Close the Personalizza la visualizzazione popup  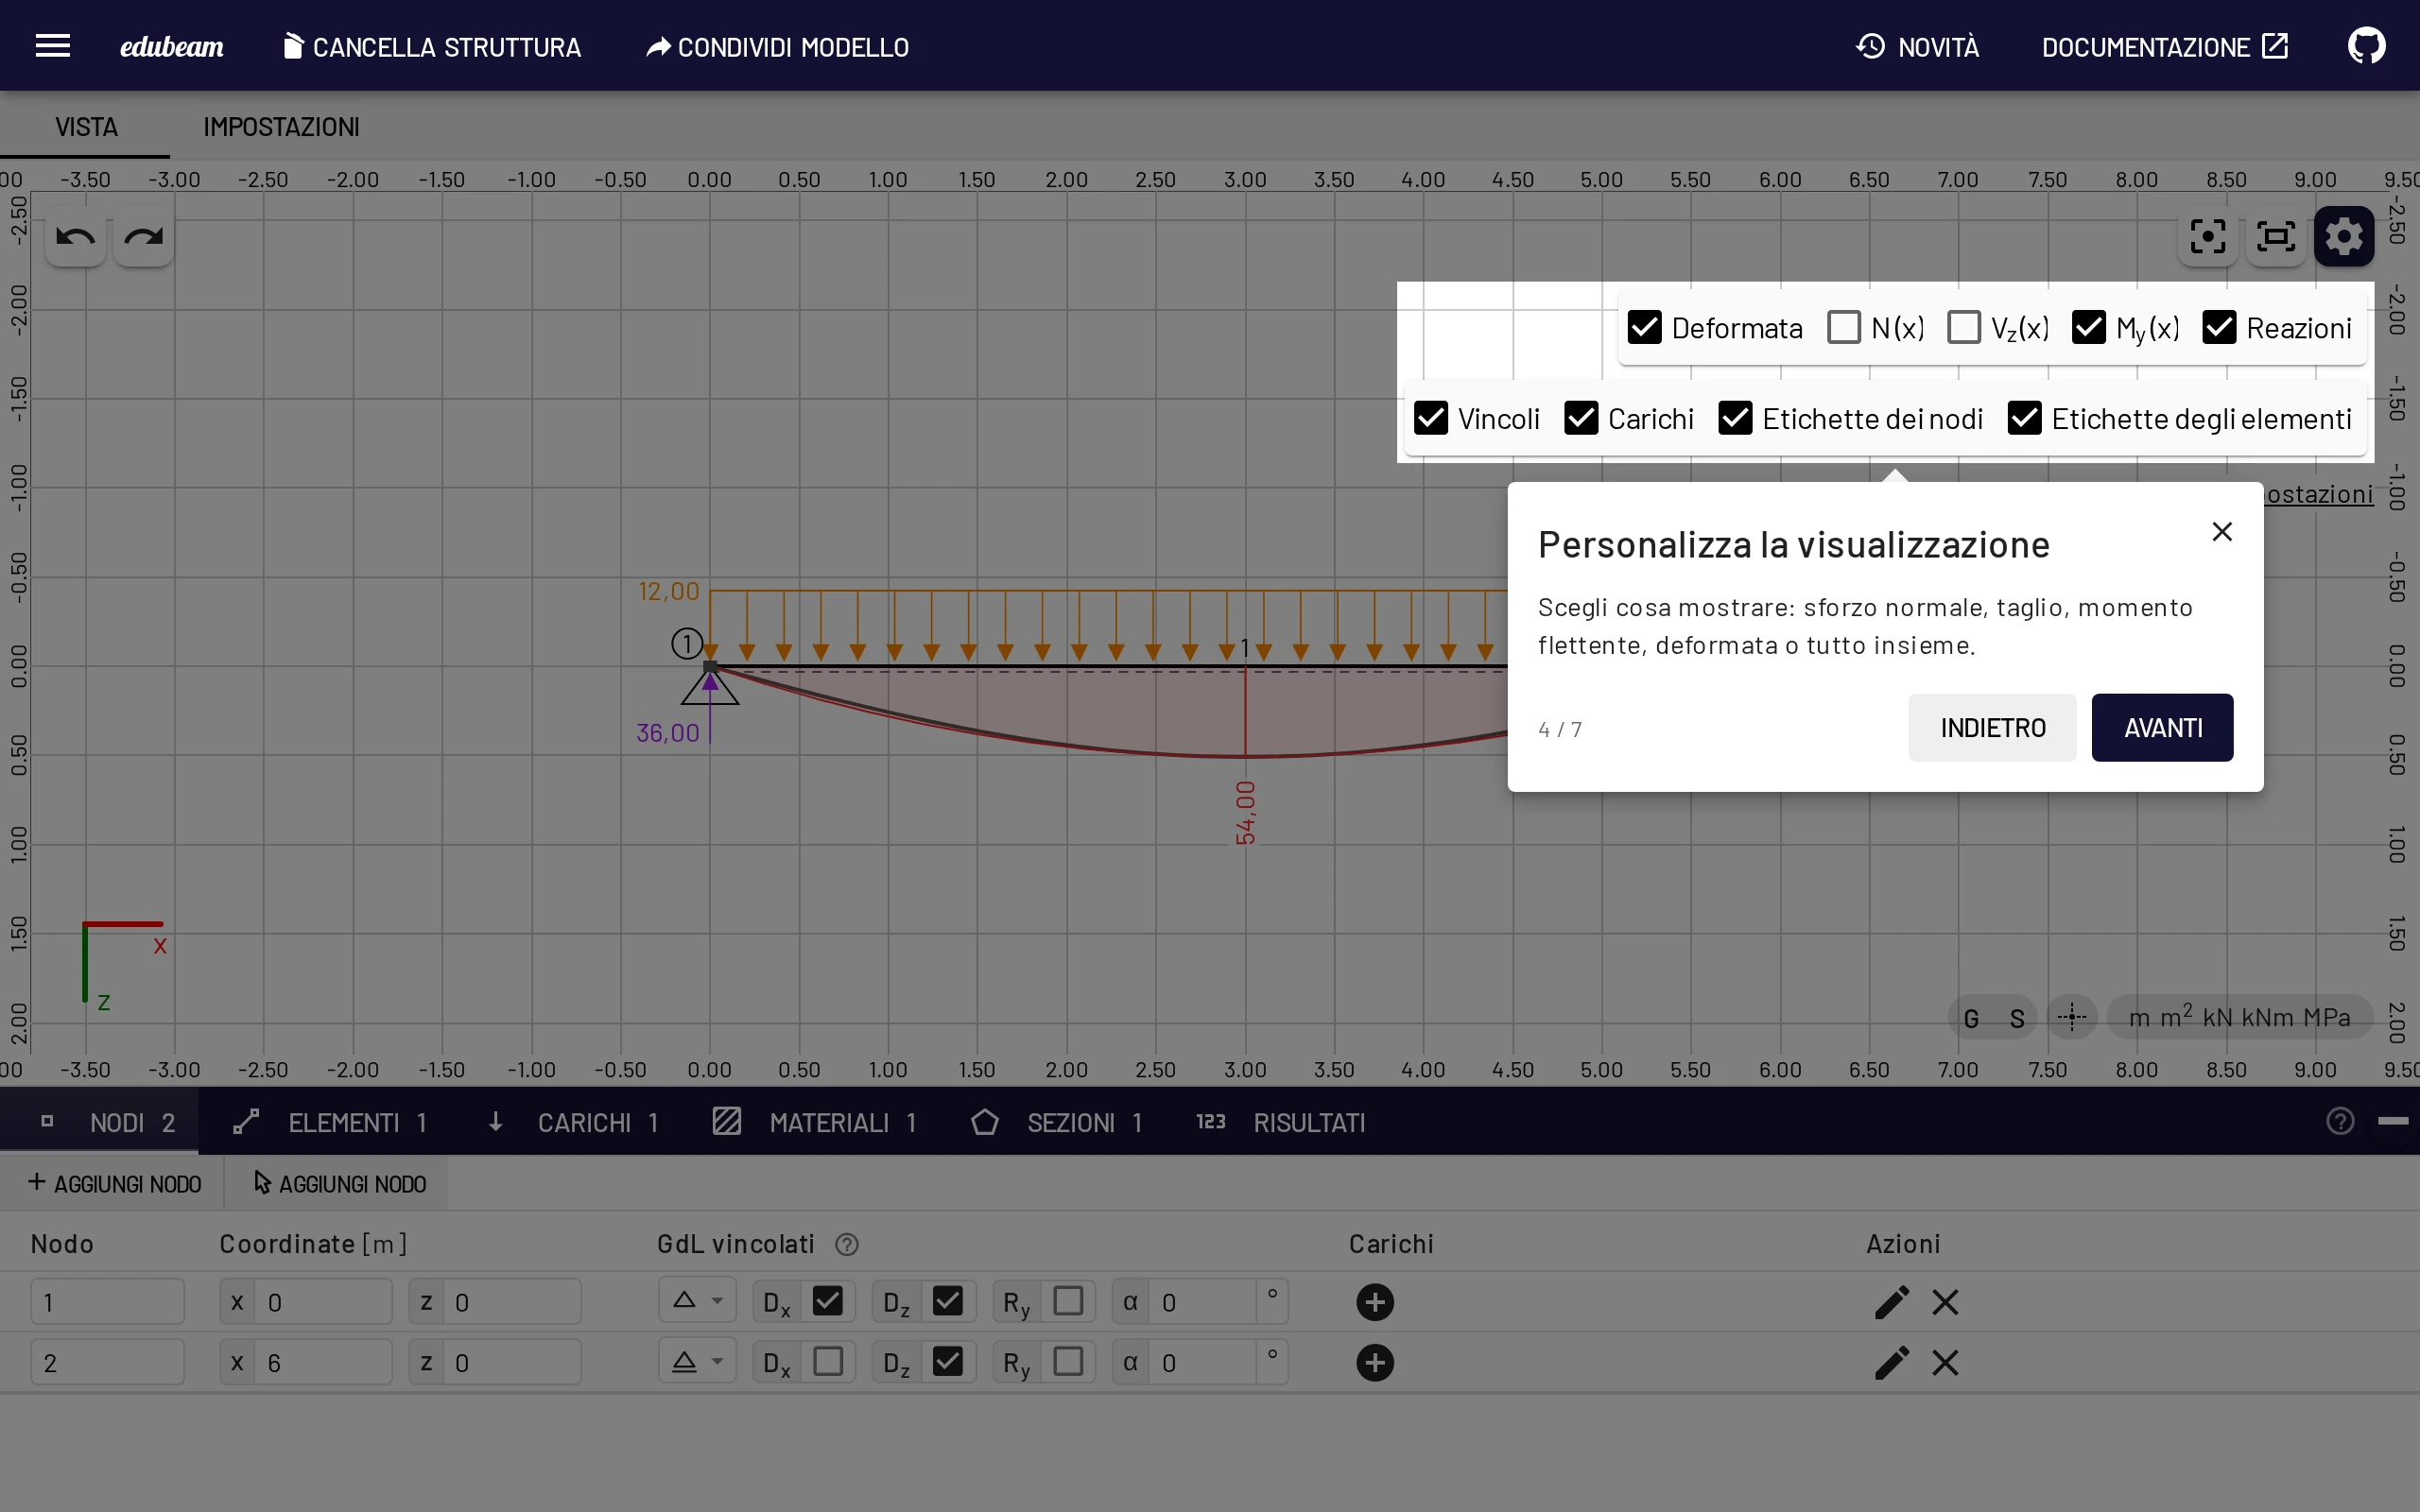[x=2222, y=531]
